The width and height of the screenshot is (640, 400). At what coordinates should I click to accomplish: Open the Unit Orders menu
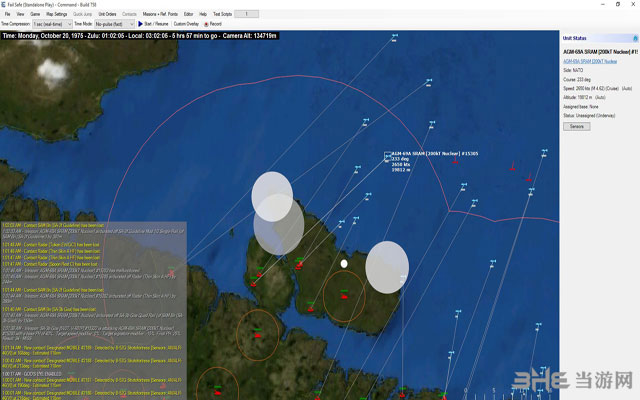pyautogui.click(x=107, y=14)
